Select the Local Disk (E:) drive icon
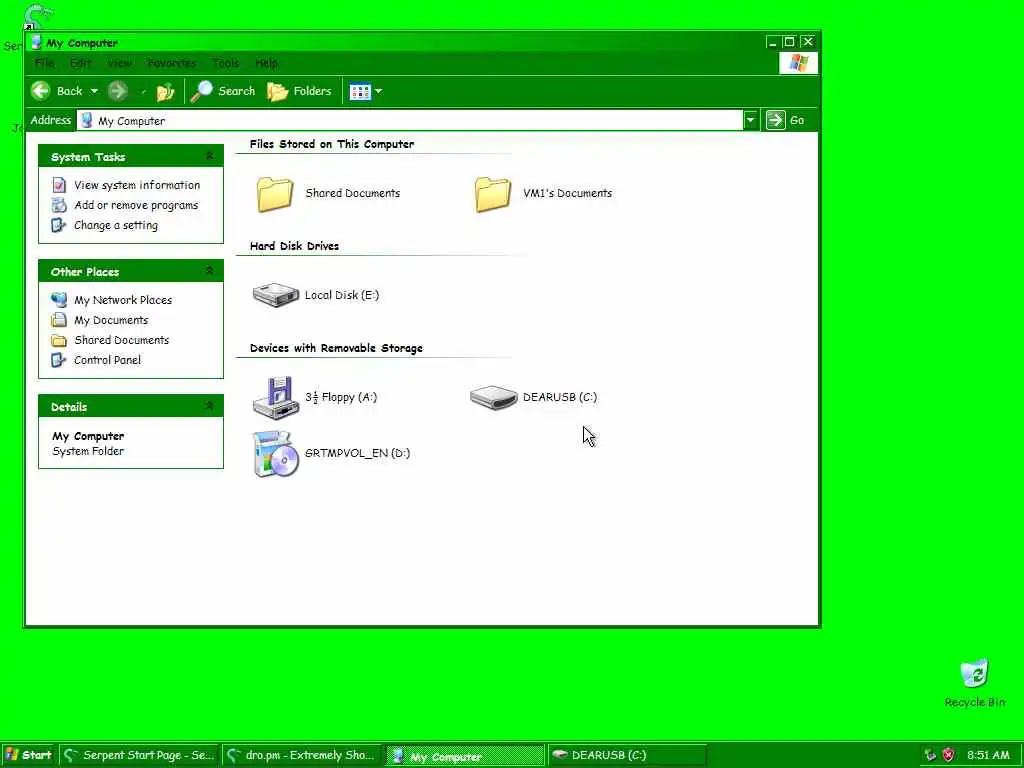1024x768 pixels. 276,295
